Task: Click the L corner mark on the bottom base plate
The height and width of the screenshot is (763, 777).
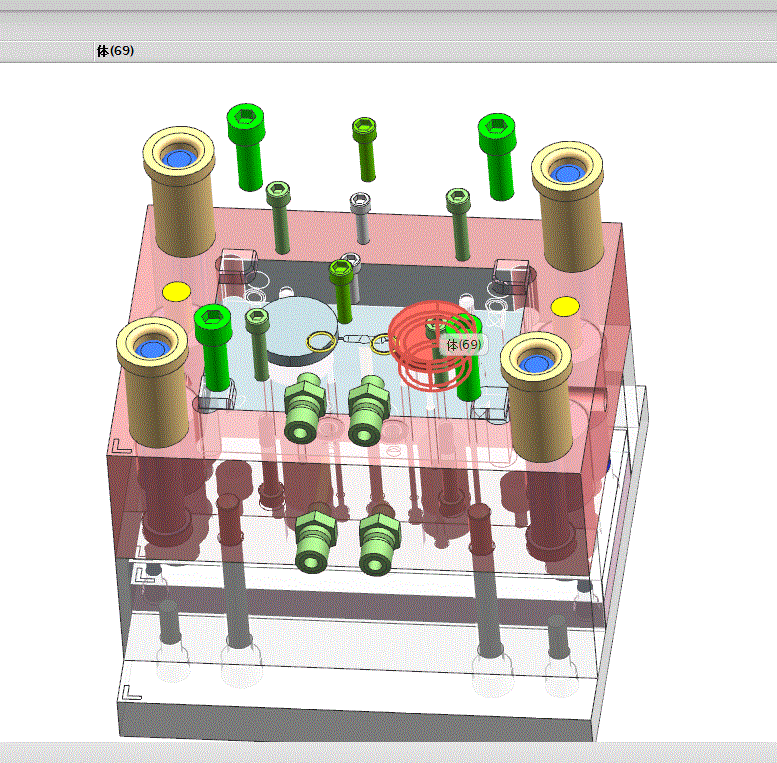Action: (x=131, y=693)
